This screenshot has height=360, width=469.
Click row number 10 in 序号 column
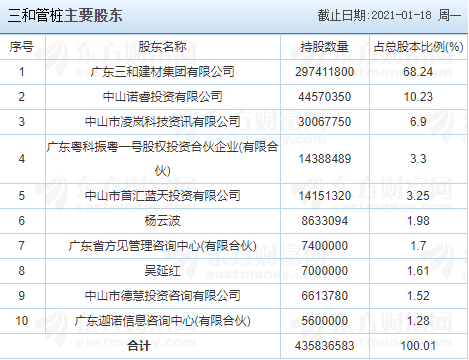coord(22,321)
